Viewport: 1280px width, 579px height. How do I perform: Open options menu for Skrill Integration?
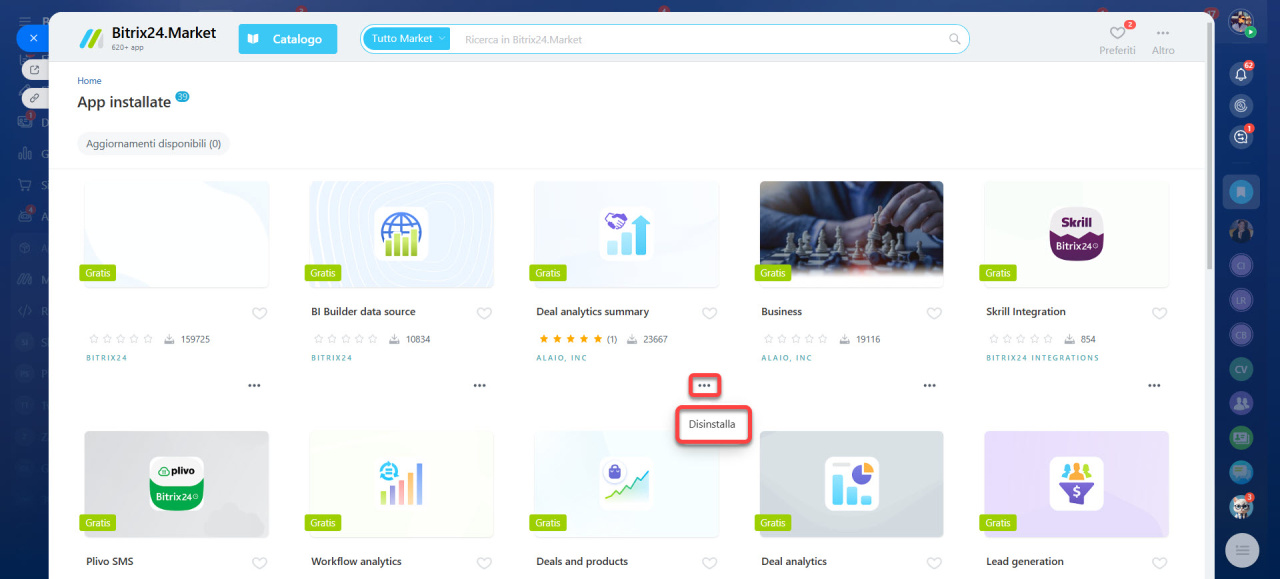[1154, 385]
